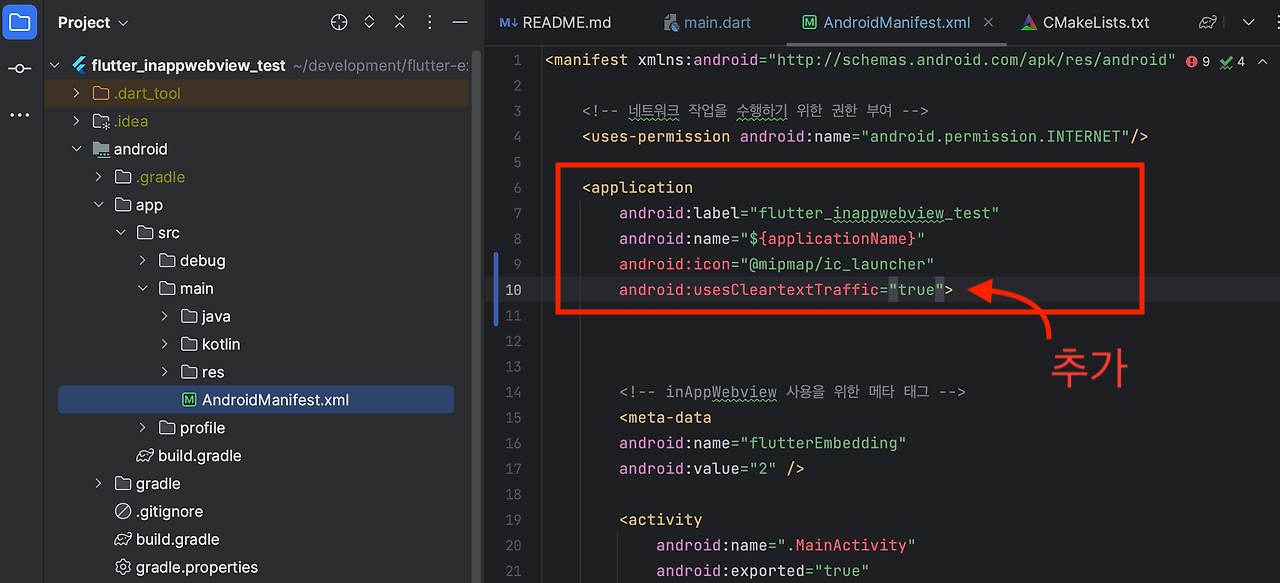The image size is (1280, 583).
Task: Open the Project tool window icon
Action: [20, 21]
